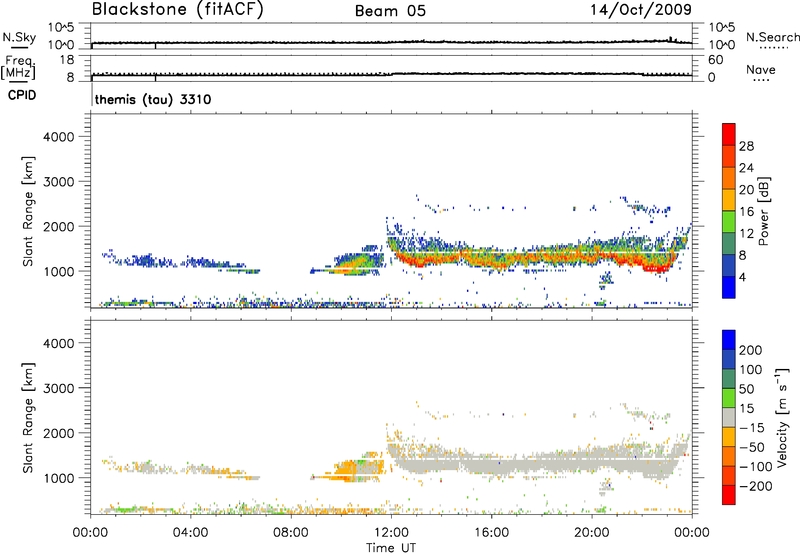Click the 'Blackstone (fitACF)' title text

tap(177, 9)
